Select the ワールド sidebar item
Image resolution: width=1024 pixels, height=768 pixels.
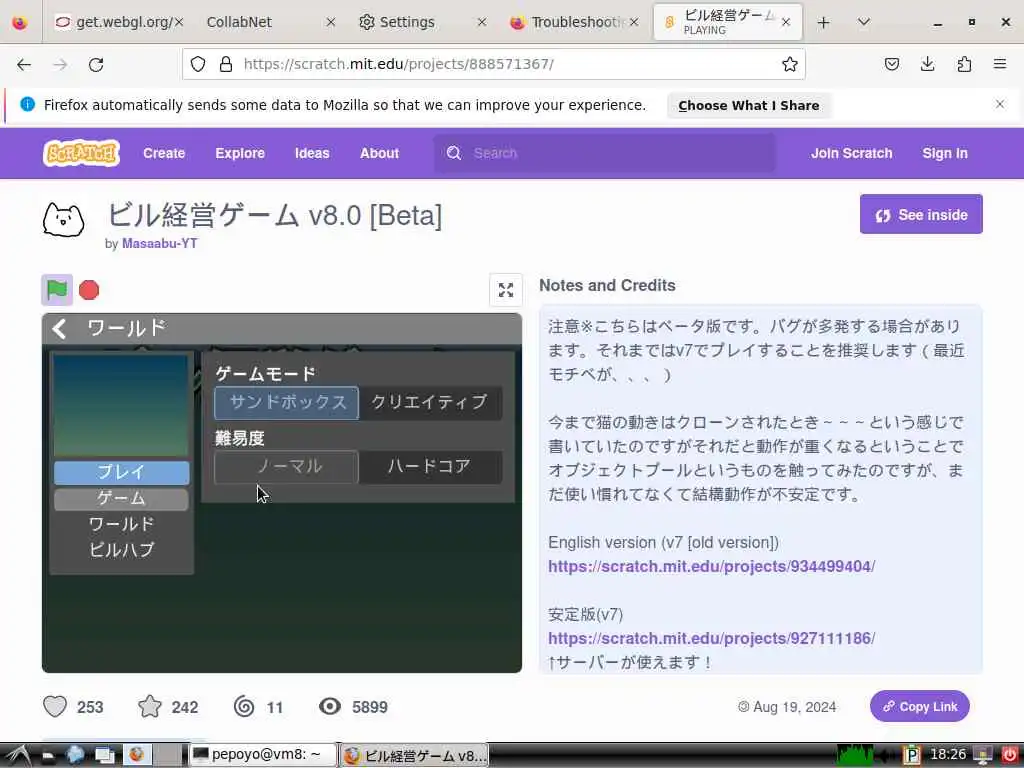[x=121, y=524]
